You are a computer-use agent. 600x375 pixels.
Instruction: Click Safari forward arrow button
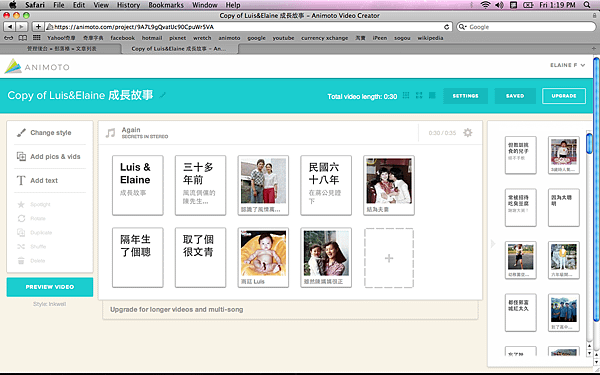pyautogui.click(x=21, y=27)
